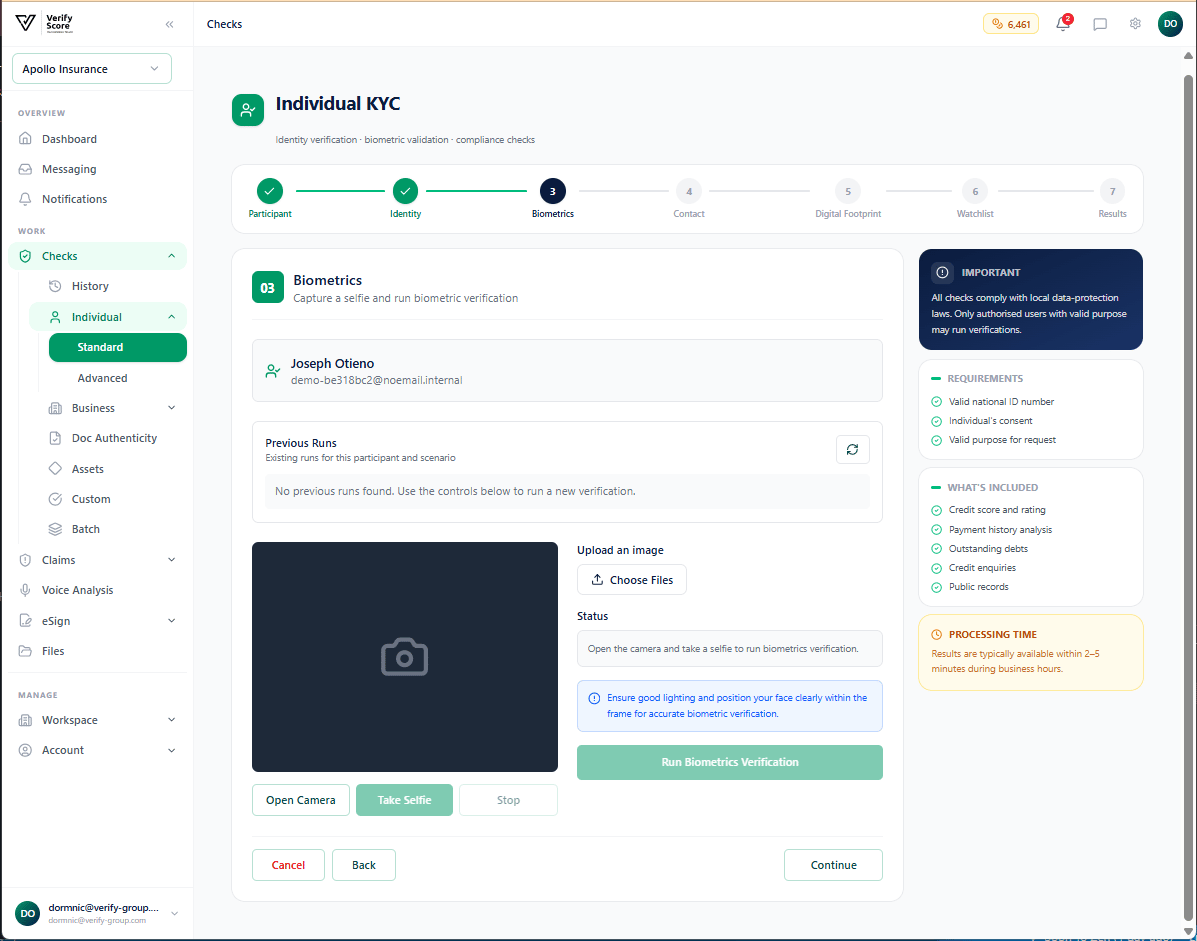Click the Stop camera button

click(508, 800)
